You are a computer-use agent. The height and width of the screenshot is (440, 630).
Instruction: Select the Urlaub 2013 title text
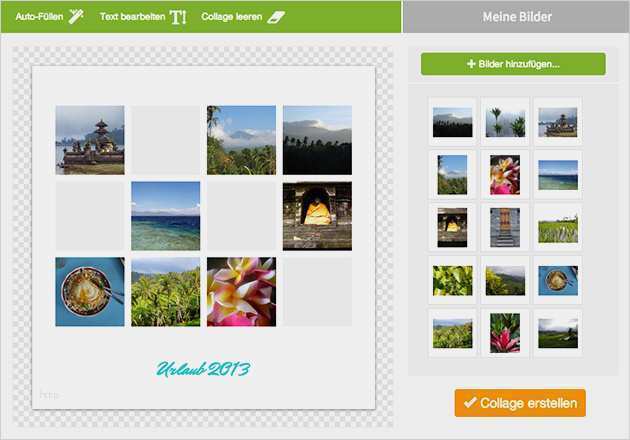coord(203,369)
